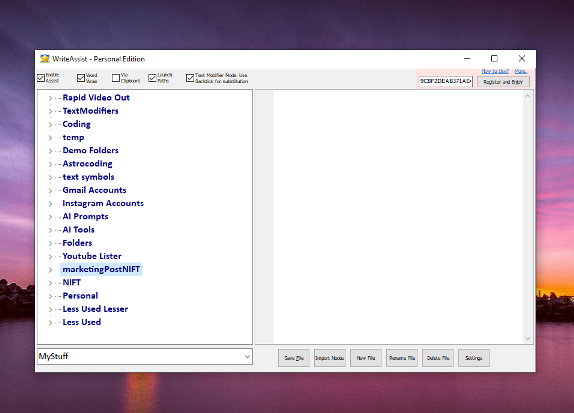Viewport: 574px width, 413px height.
Task: Click the editor scrollbar down arrow
Action: tap(528, 339)
